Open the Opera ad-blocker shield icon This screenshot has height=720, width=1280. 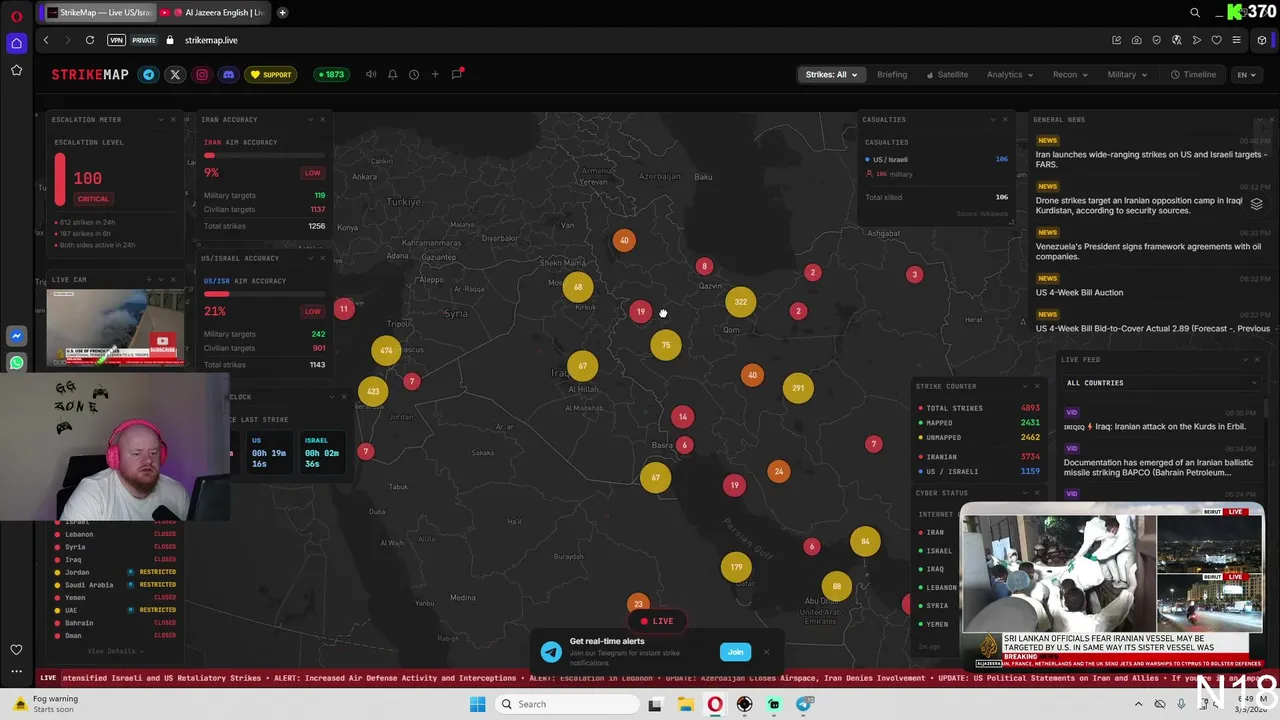1156,40
